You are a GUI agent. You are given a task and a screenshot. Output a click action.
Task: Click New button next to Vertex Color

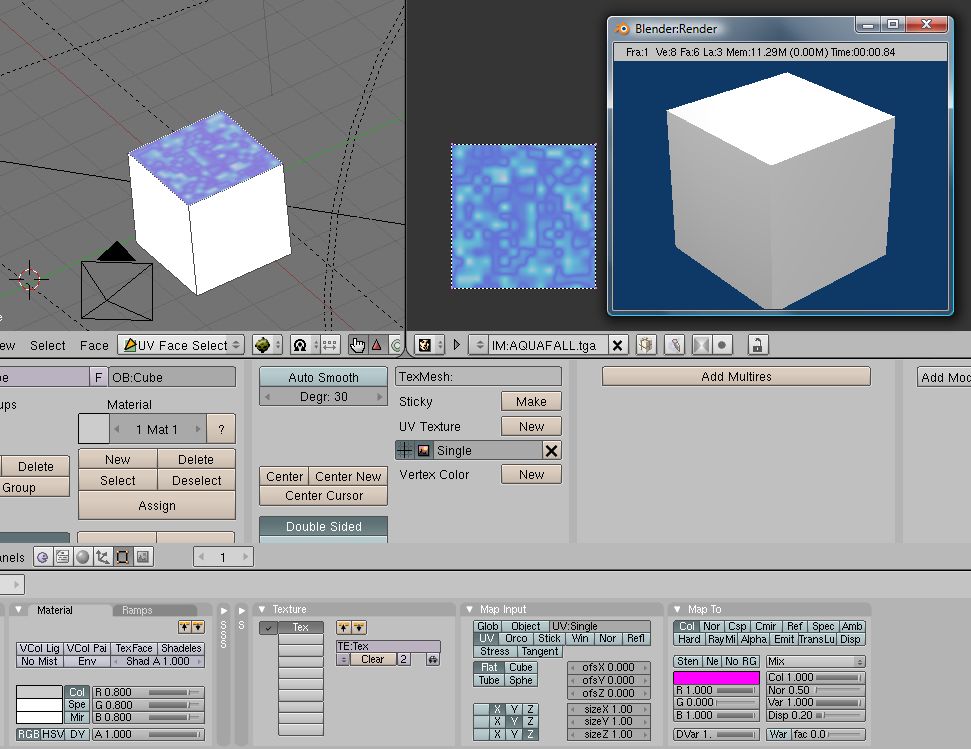(x=531, y=474)
